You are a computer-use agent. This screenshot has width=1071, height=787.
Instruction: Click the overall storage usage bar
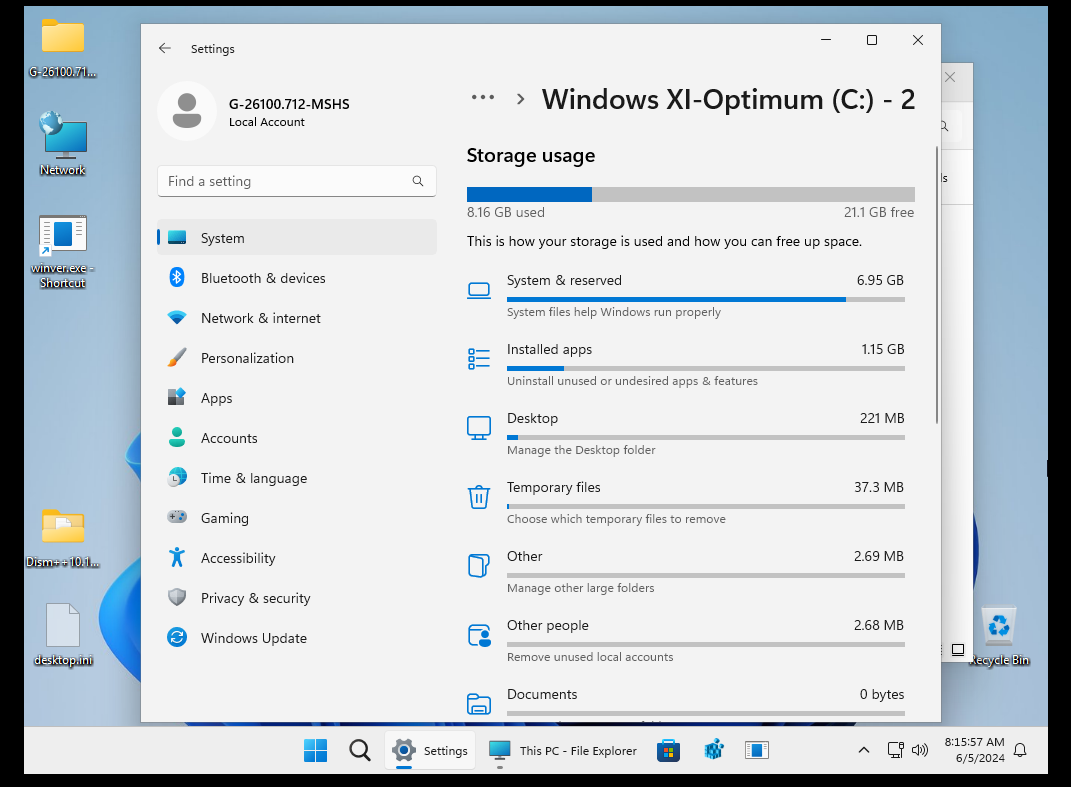(691, 194)
